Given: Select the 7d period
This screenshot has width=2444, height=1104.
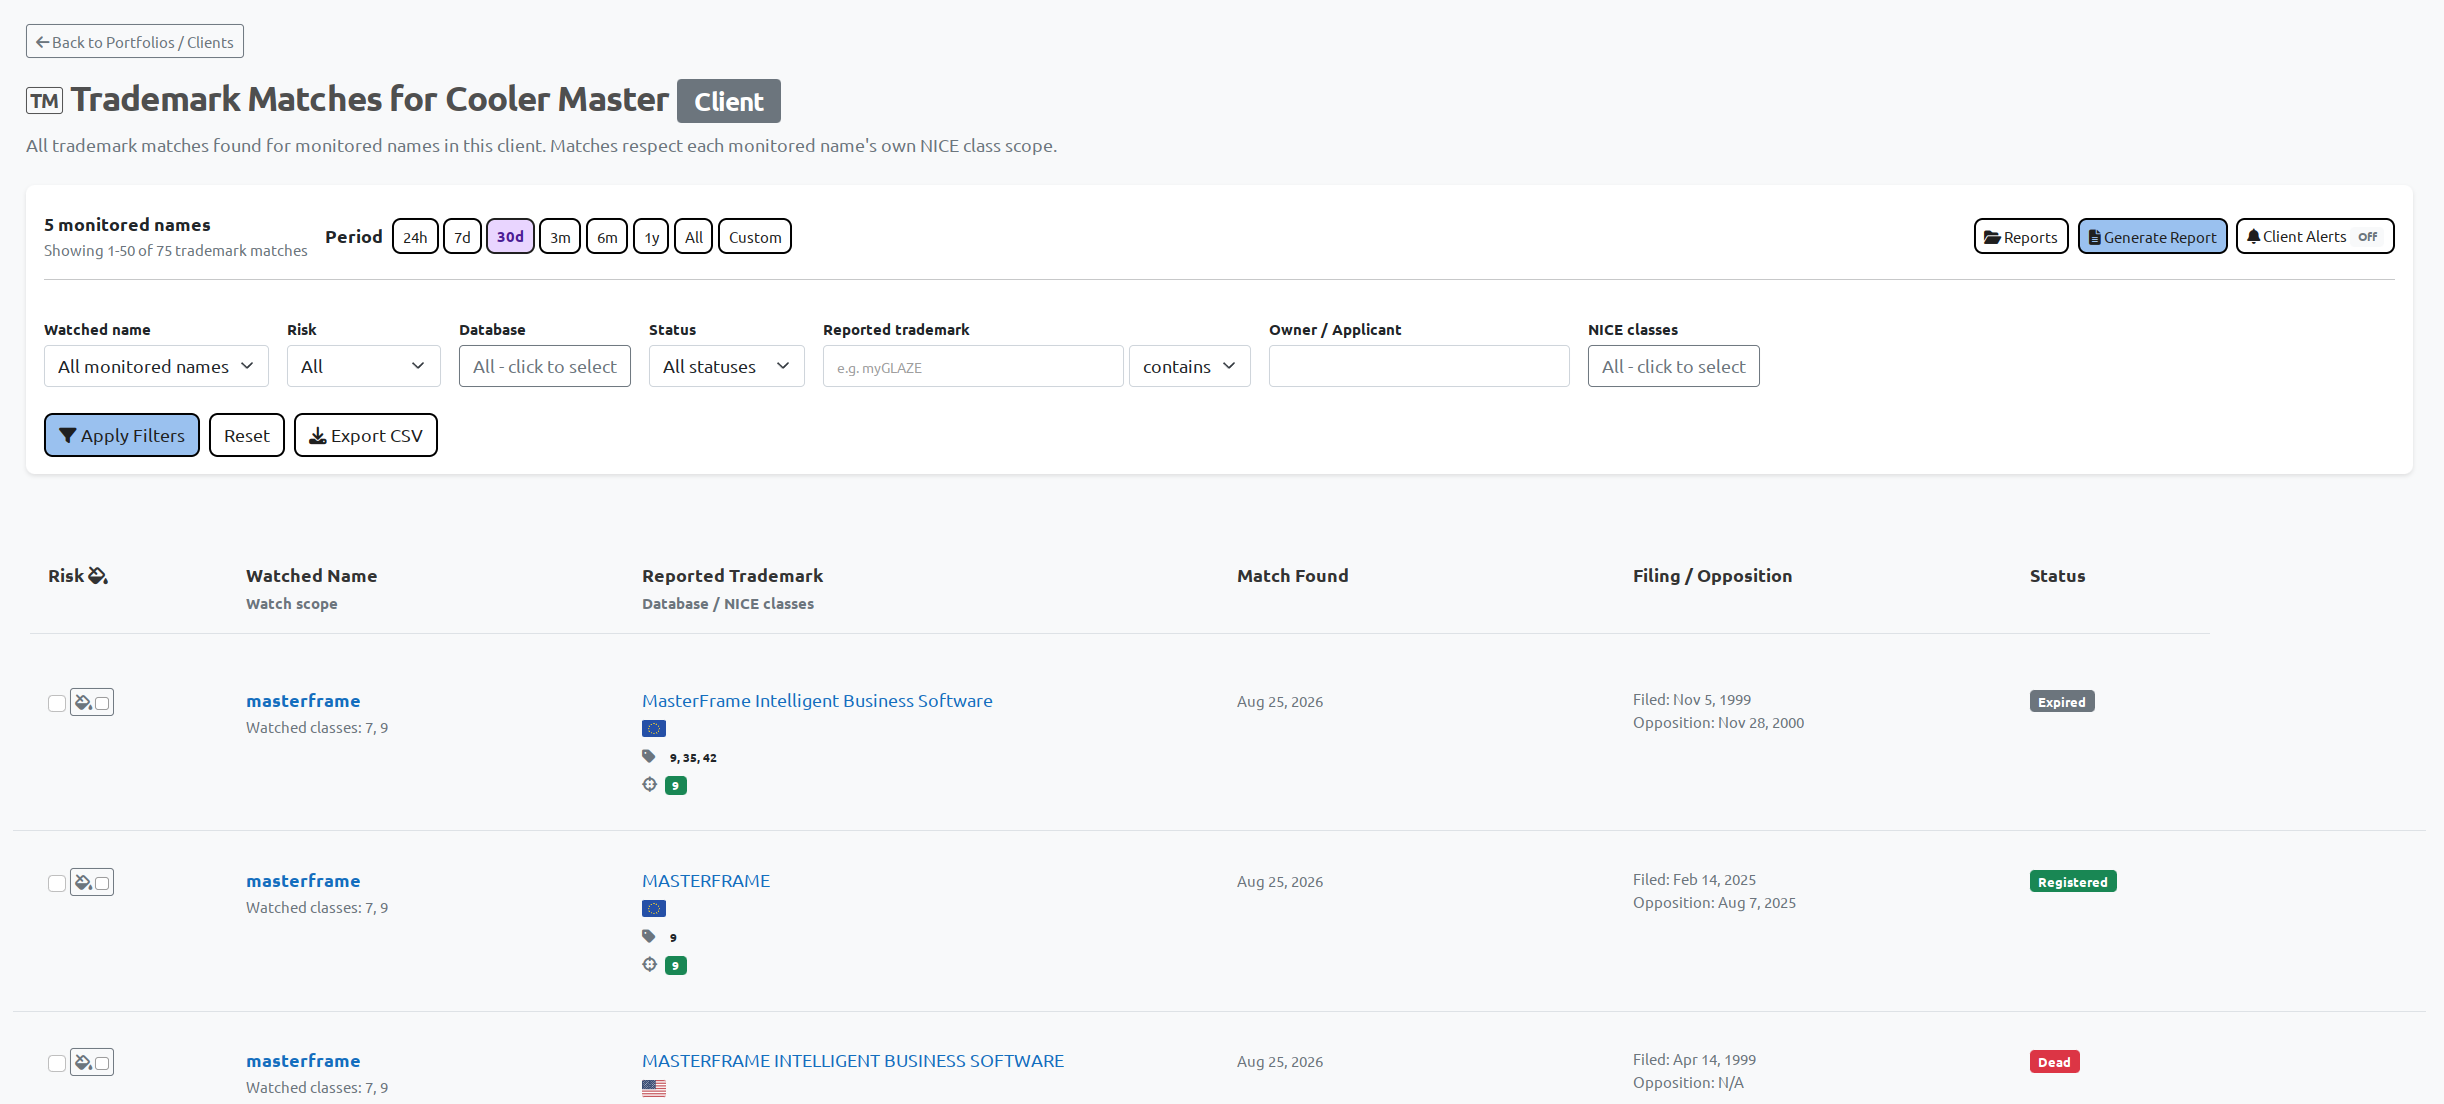Looking at the screenshot, I should 462,237.
